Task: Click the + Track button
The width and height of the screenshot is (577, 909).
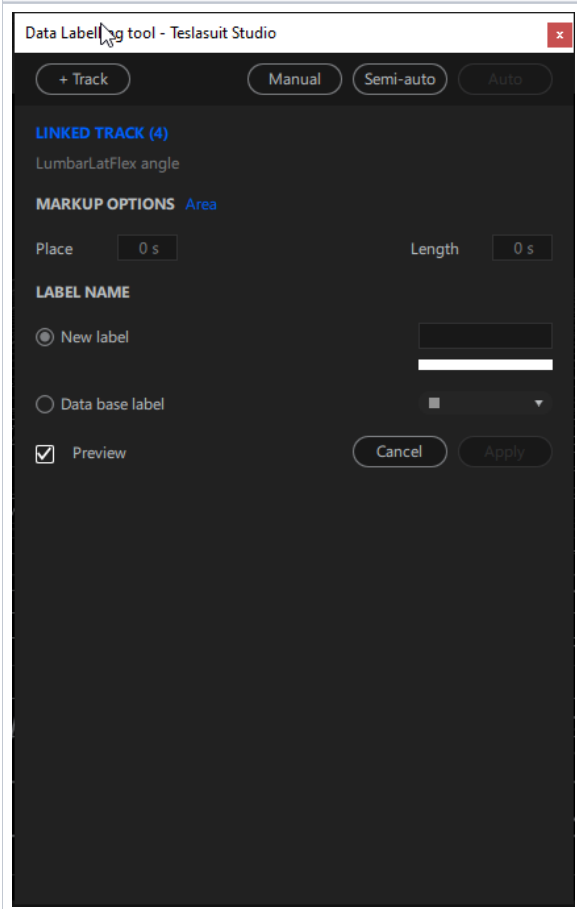Action: (83, 79)
